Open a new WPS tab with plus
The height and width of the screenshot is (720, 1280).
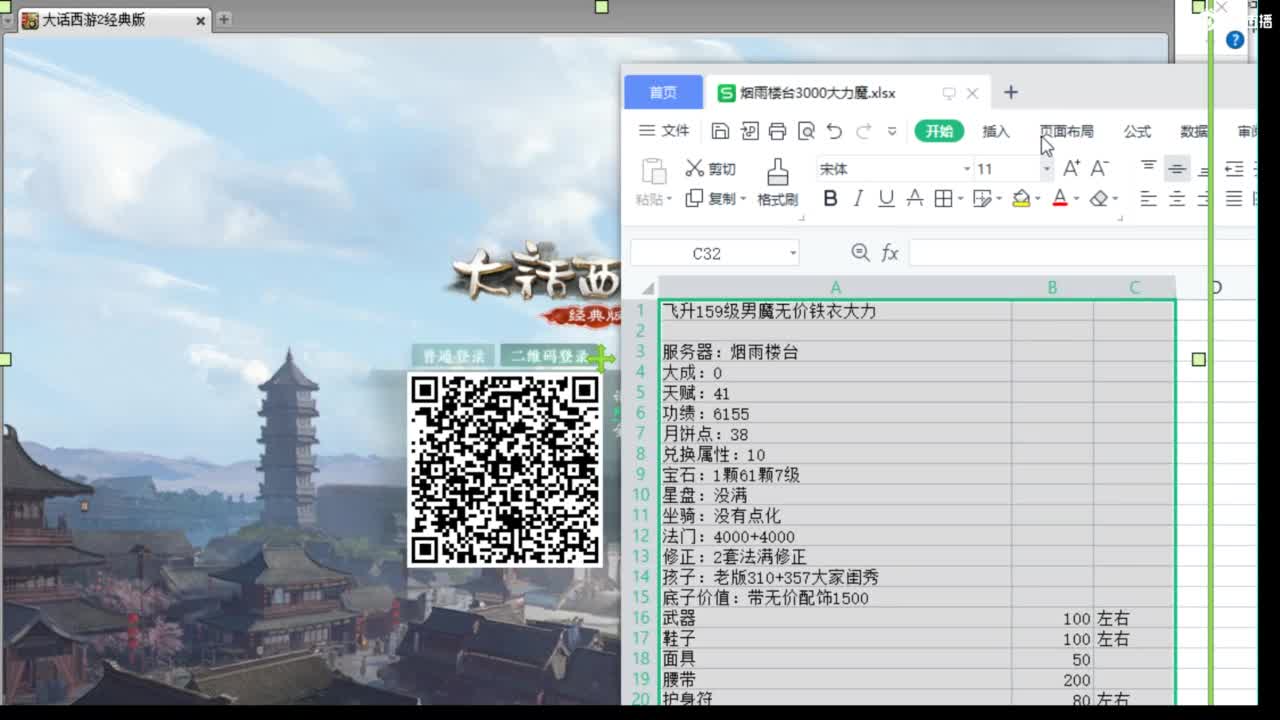pyautogui.click(x=1010, y=92)
